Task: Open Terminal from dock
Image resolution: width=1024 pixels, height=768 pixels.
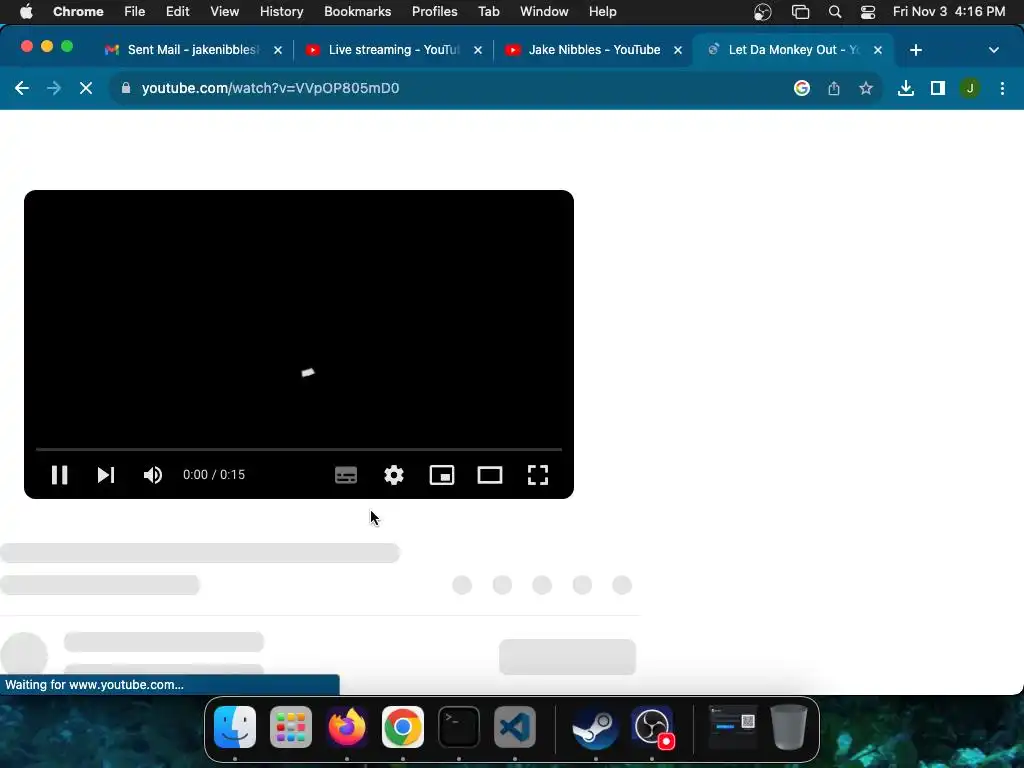Action: [x=459, y=727]
